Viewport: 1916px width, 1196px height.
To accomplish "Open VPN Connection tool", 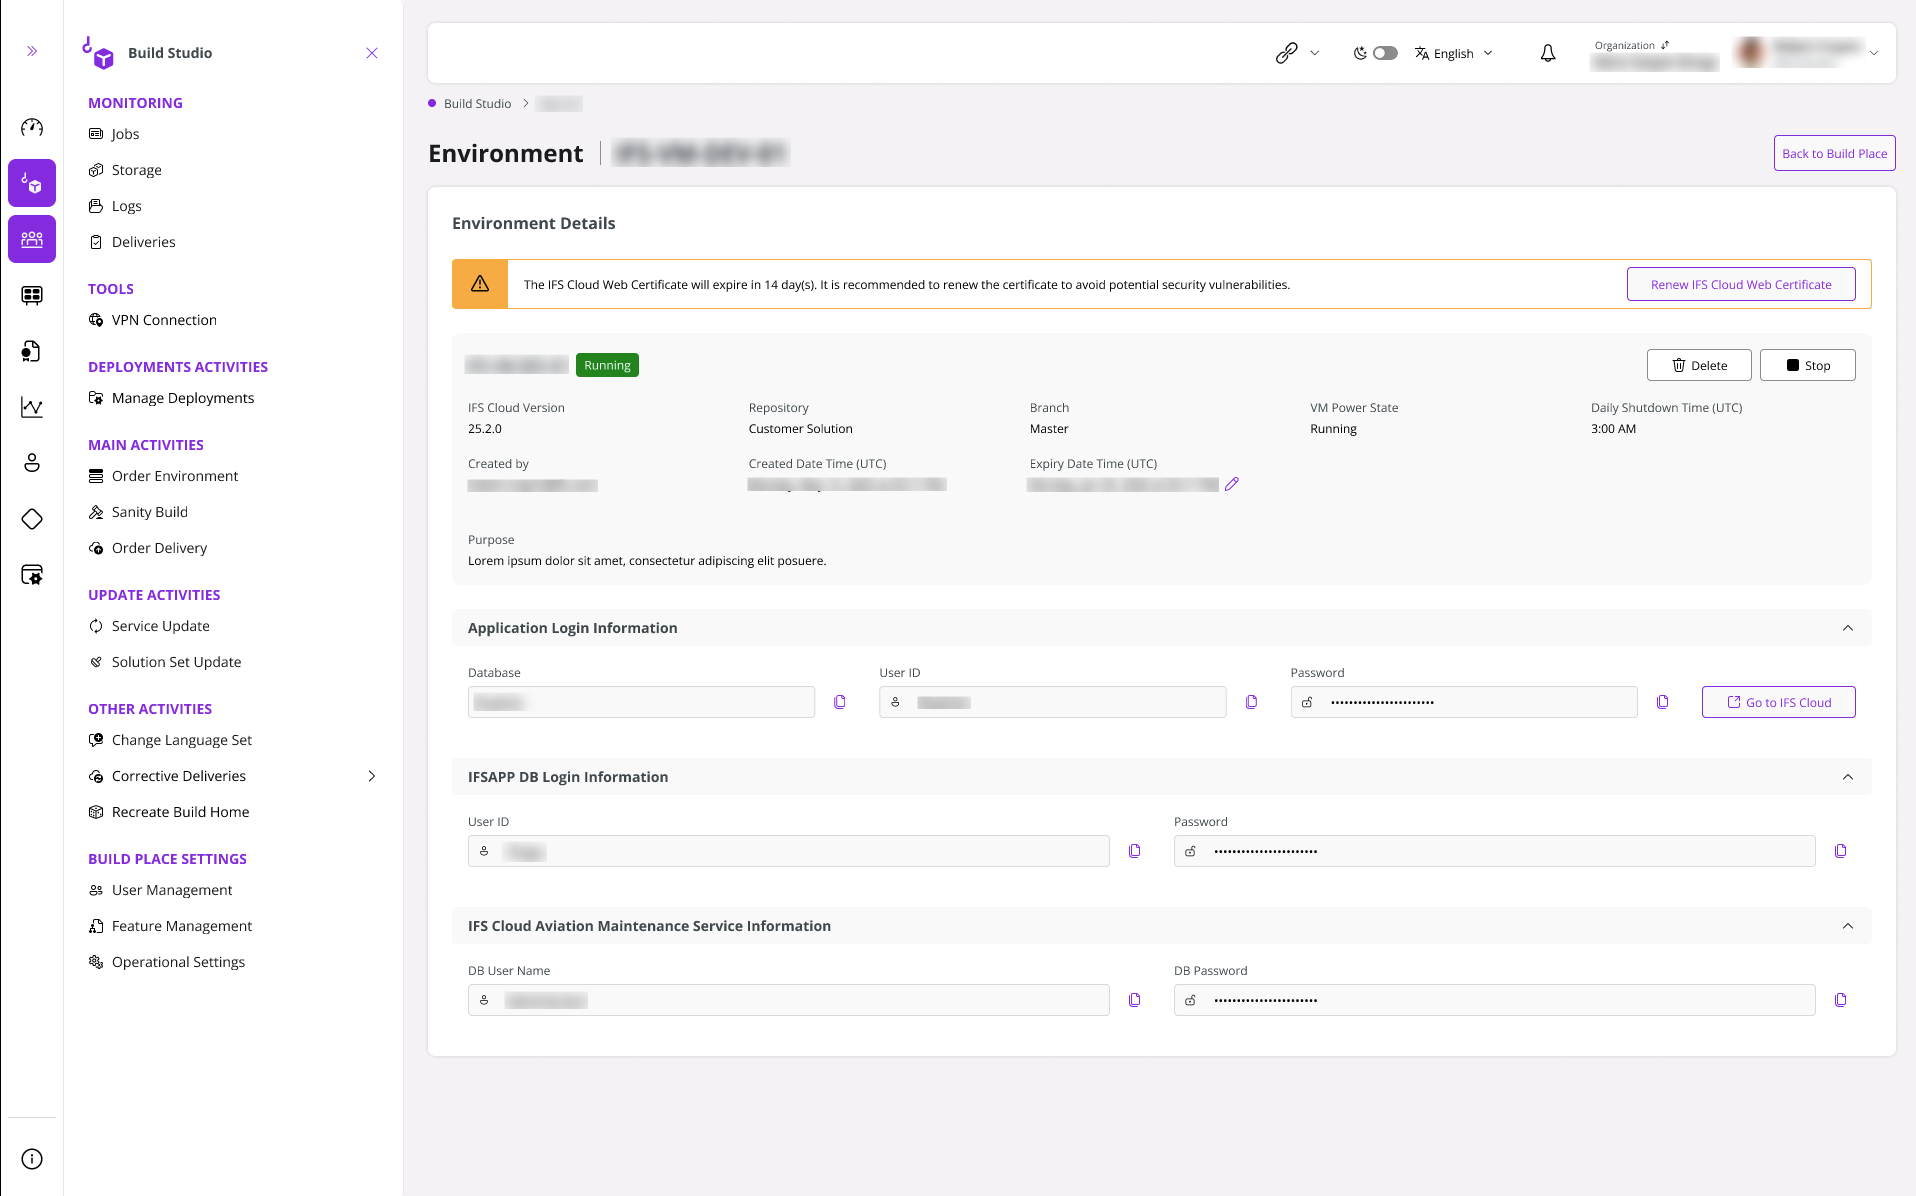I will pos(153,320).
